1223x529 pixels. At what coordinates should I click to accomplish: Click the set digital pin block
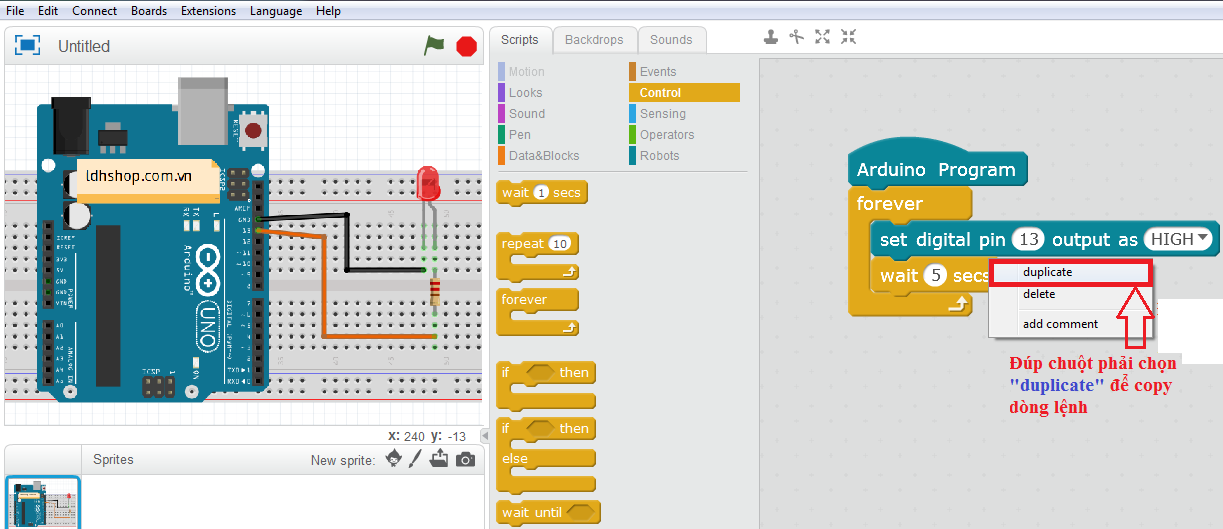click(1044, 239)
